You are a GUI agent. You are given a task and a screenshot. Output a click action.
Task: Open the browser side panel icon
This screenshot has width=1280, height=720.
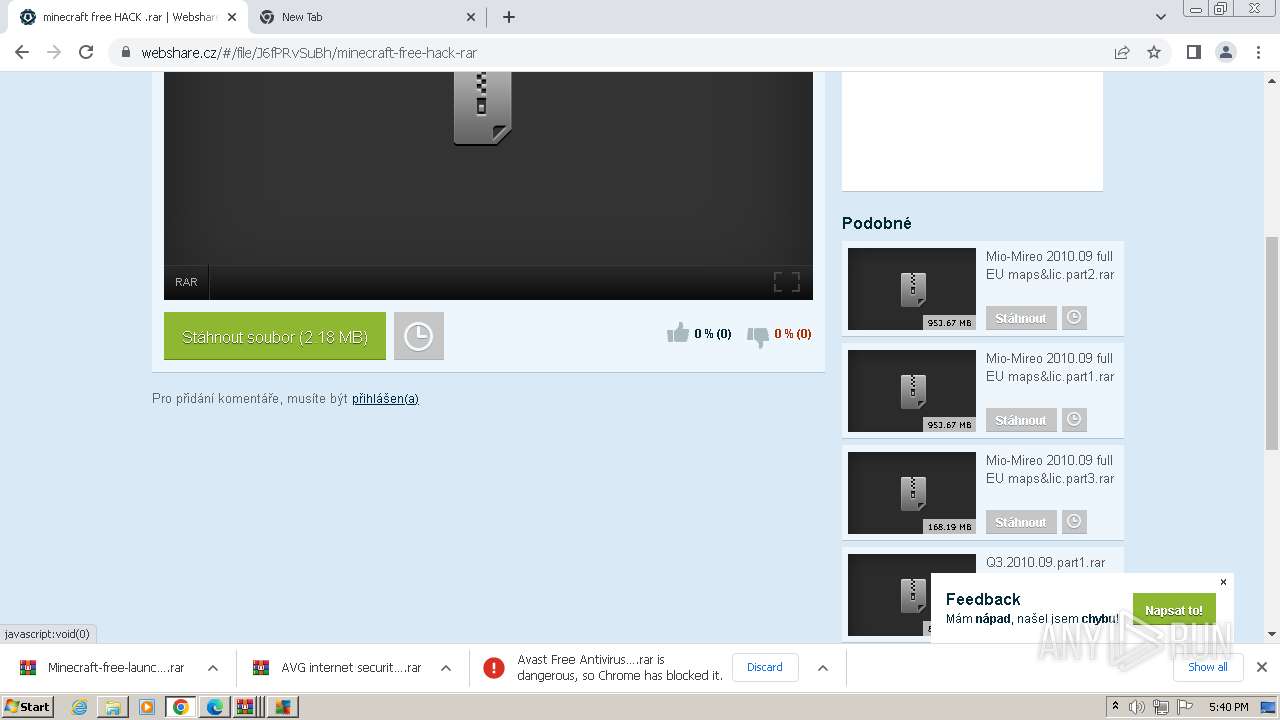(x=1193, y=52)
